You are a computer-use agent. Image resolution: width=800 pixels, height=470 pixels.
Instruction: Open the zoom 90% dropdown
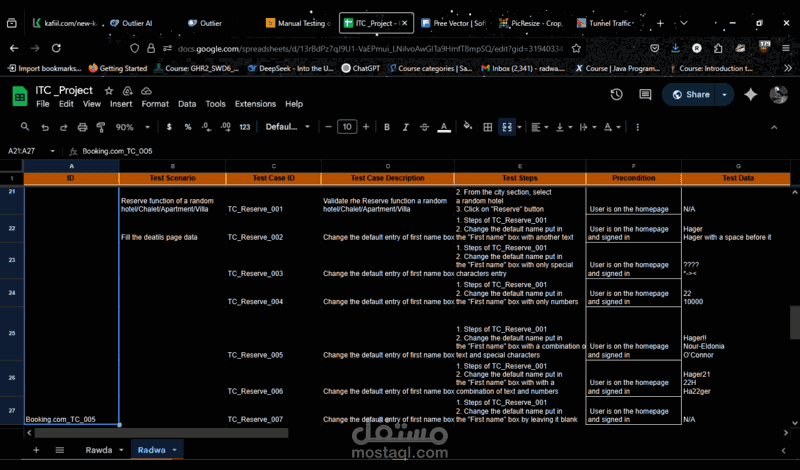point(132,127)
